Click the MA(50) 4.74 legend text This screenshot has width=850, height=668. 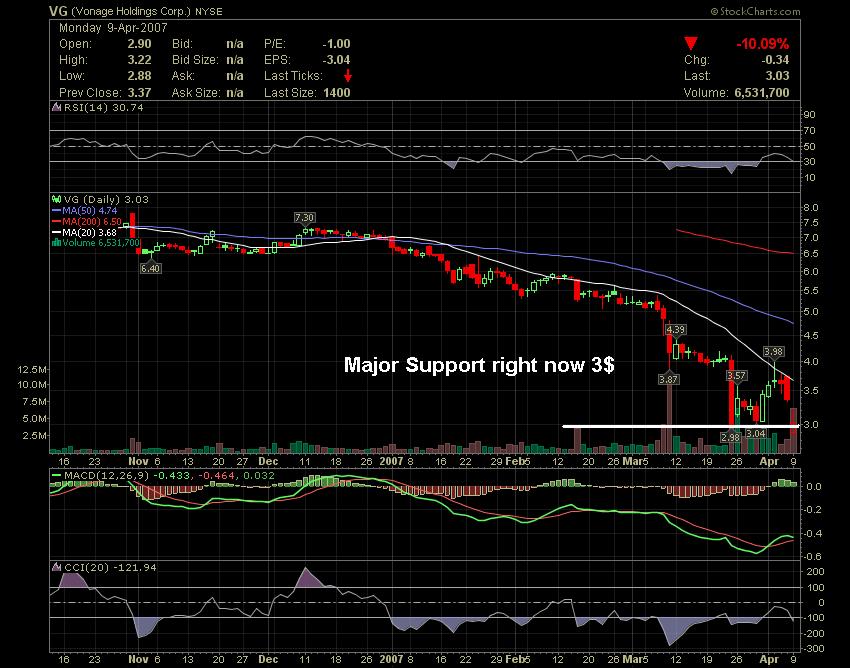[x=89, y=210]
